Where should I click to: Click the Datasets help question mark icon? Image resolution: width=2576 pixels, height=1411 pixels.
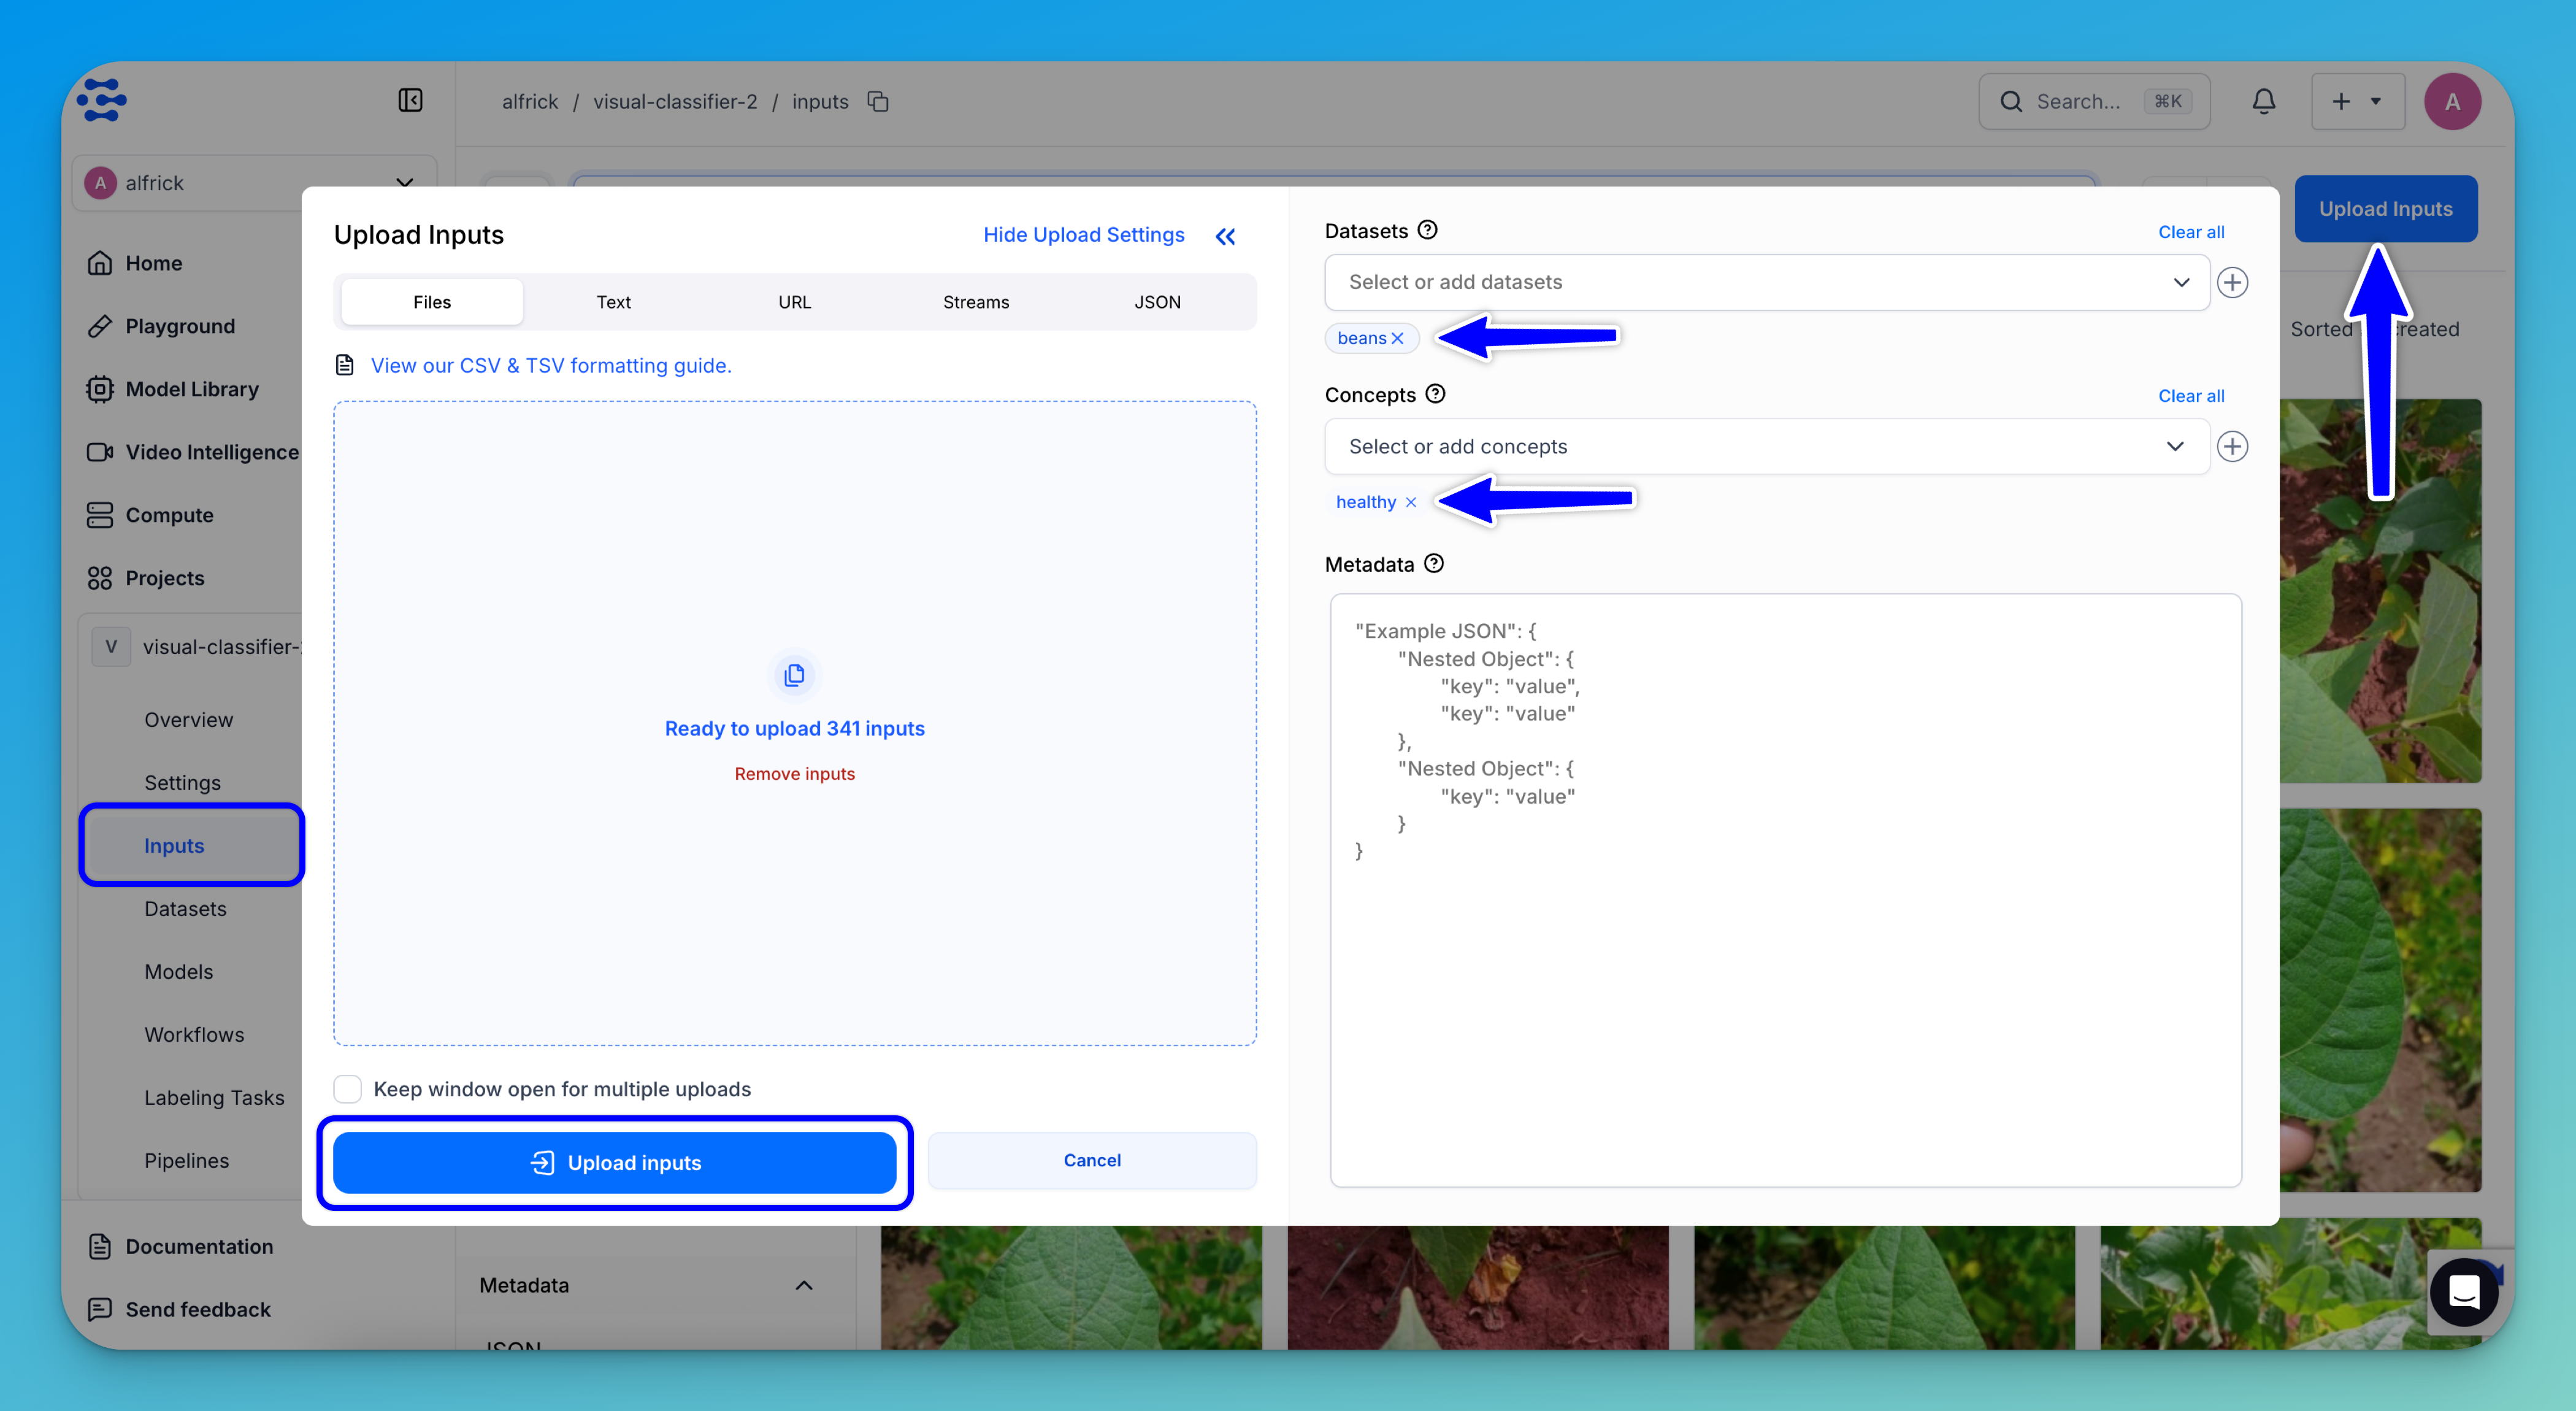pyautogui.click(x=1428, y=230)
